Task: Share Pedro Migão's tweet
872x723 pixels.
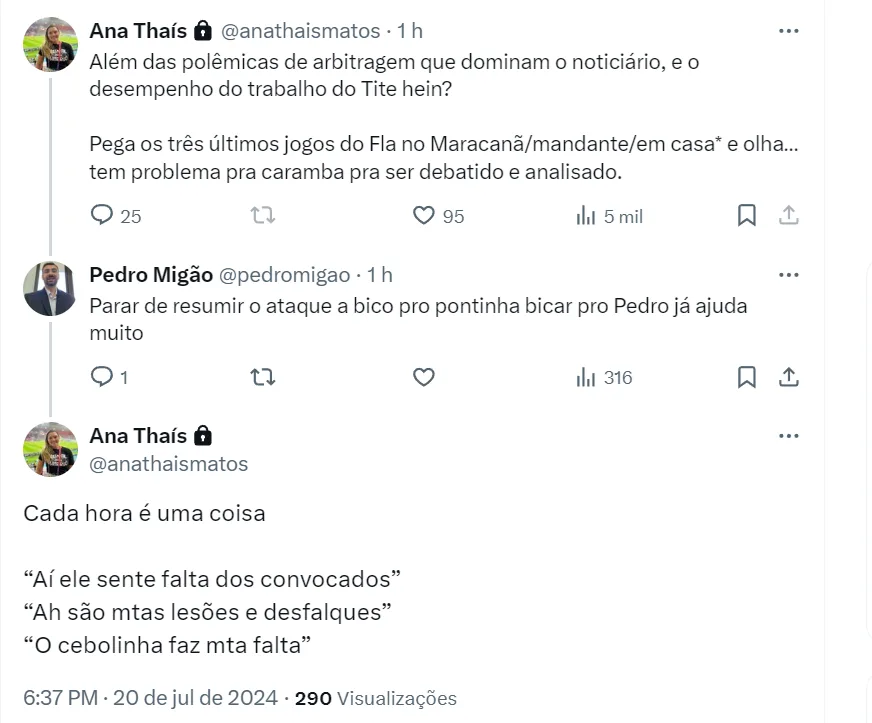Action: (788, 377)
